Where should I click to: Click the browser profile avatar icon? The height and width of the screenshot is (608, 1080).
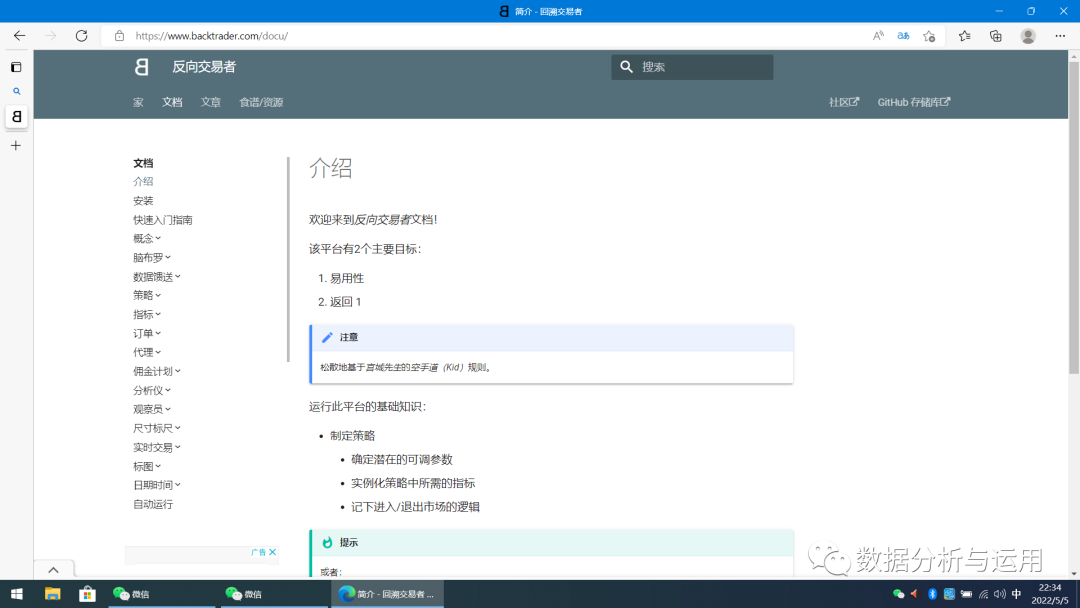(x=1027, y=34)
